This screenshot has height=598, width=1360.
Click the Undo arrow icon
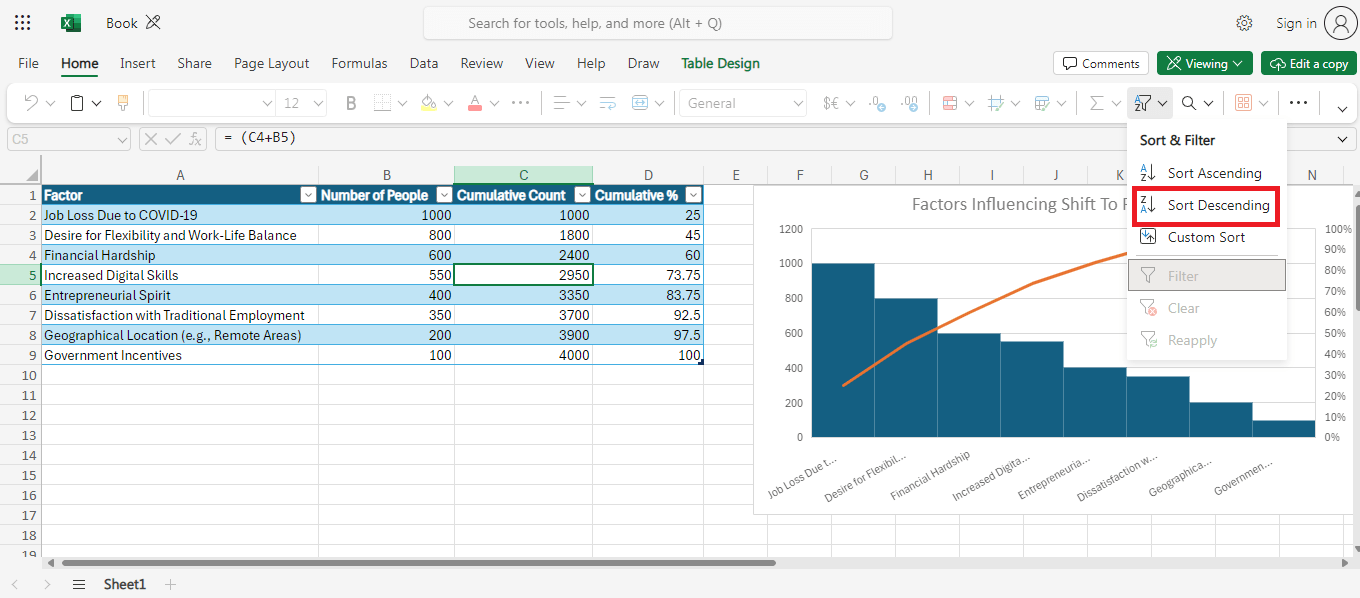[x=31, y=103]
